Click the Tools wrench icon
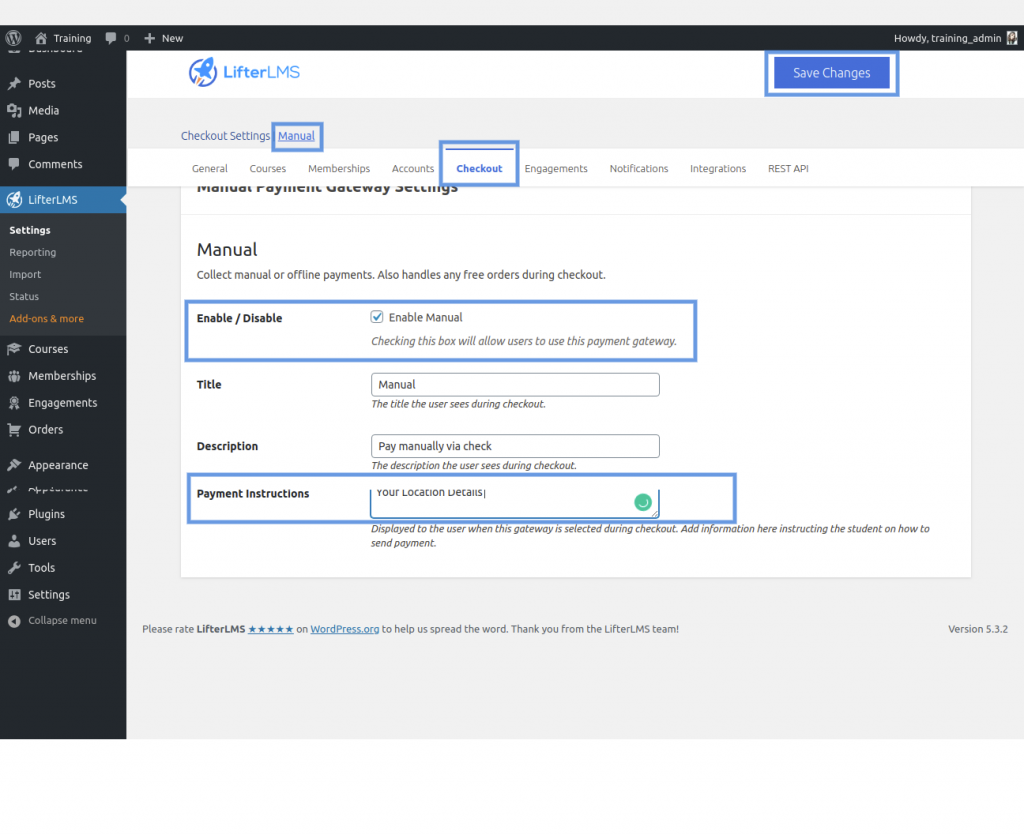 14,568
